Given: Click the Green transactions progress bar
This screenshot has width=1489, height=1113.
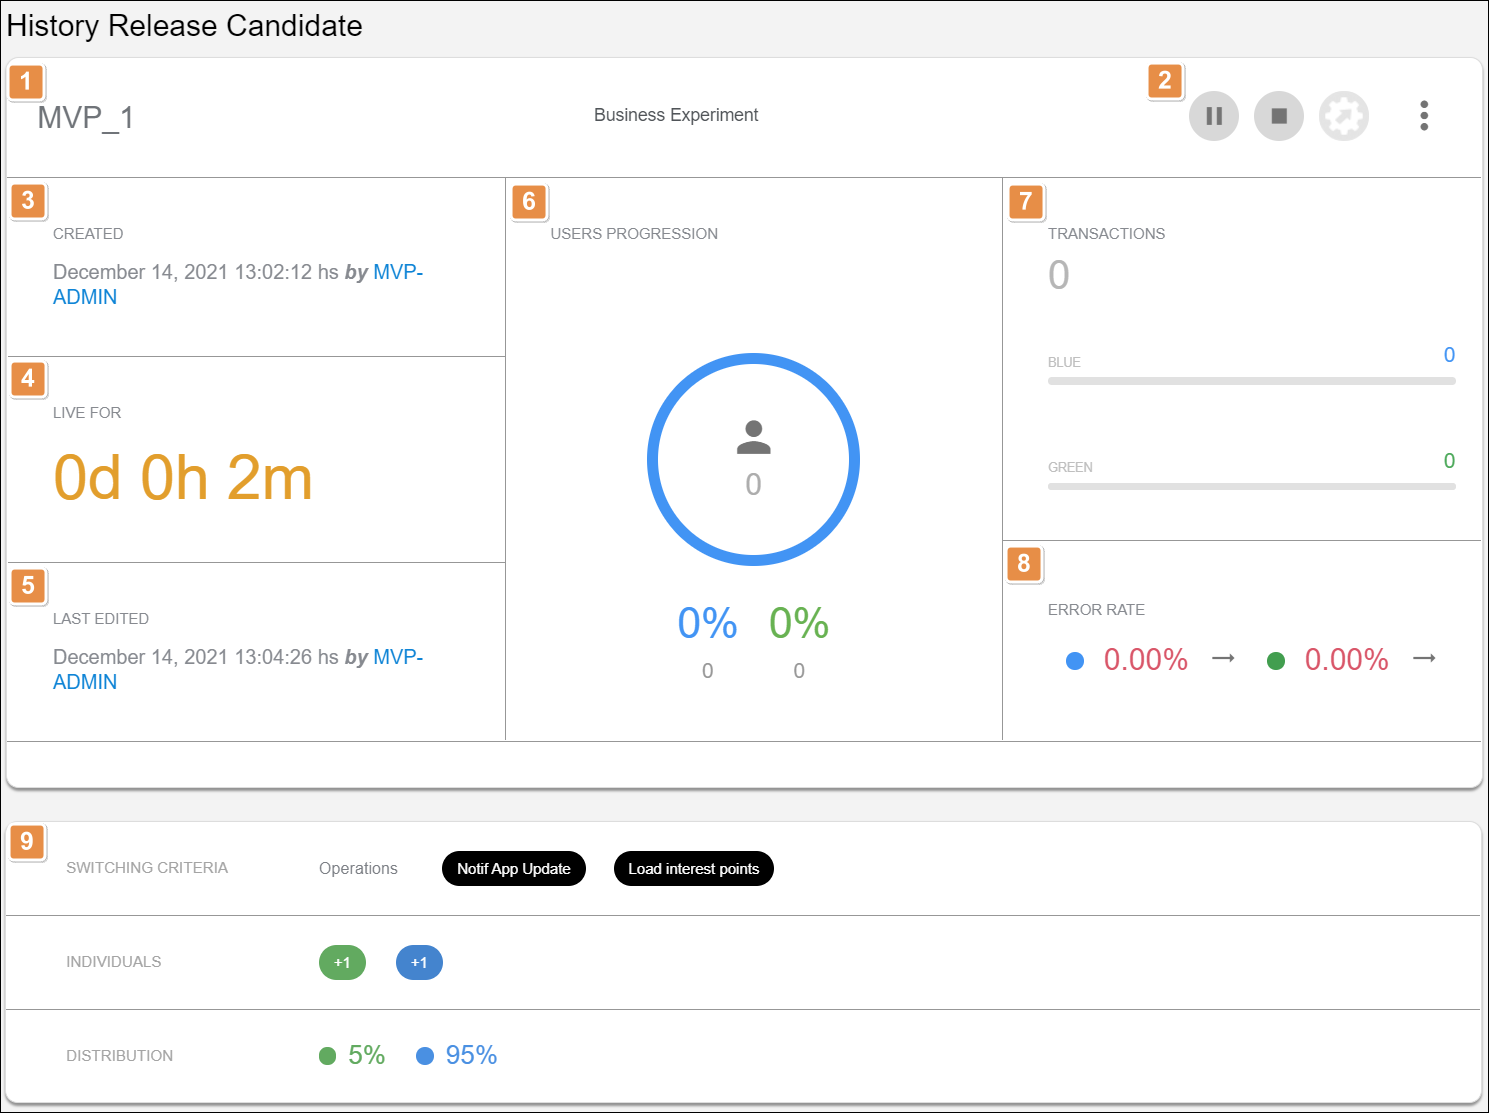Looking at the screenshot, I should [1251, 487].
